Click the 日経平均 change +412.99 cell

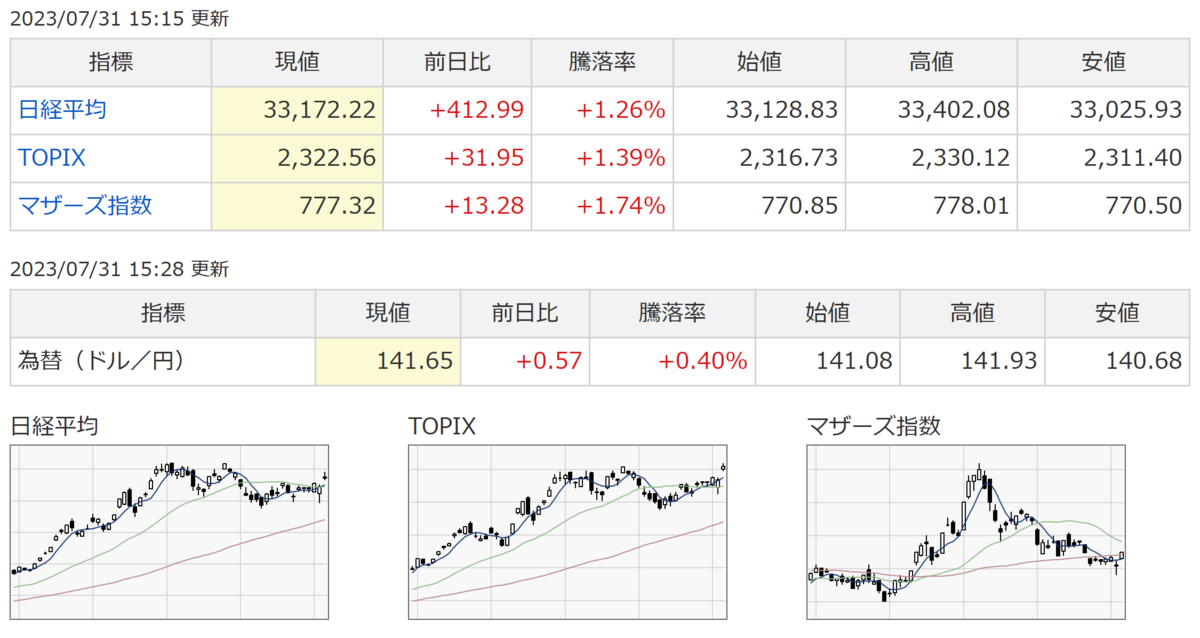(x=458, y=110)
